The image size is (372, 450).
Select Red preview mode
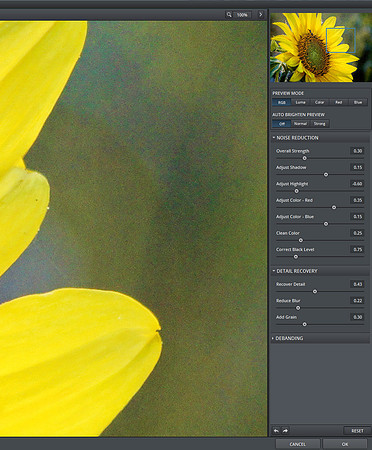(339, 102)
